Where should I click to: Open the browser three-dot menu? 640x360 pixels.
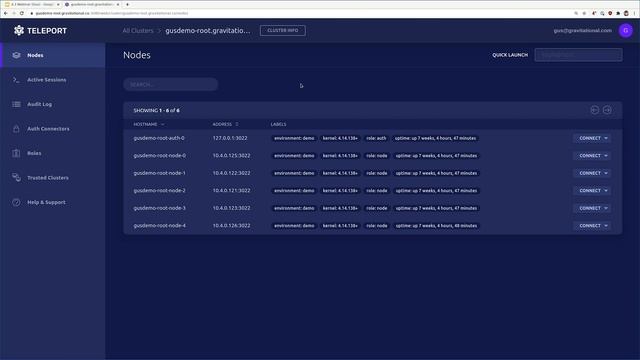tap(635, 13)
